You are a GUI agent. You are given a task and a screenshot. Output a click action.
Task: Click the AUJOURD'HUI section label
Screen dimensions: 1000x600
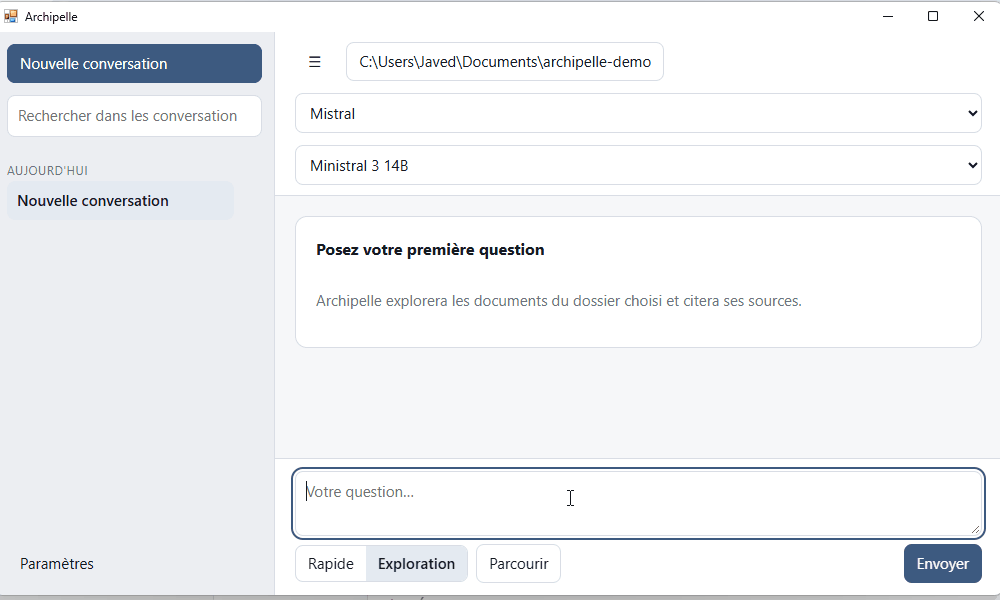[47, 171]
